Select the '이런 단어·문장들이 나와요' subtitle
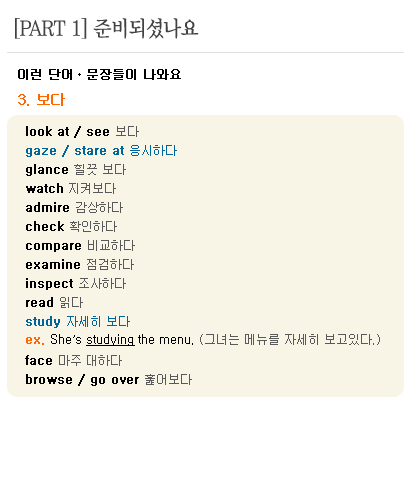The width and height of the screenshot is (410, 480). pyautogui.click(x=99, y=74)
